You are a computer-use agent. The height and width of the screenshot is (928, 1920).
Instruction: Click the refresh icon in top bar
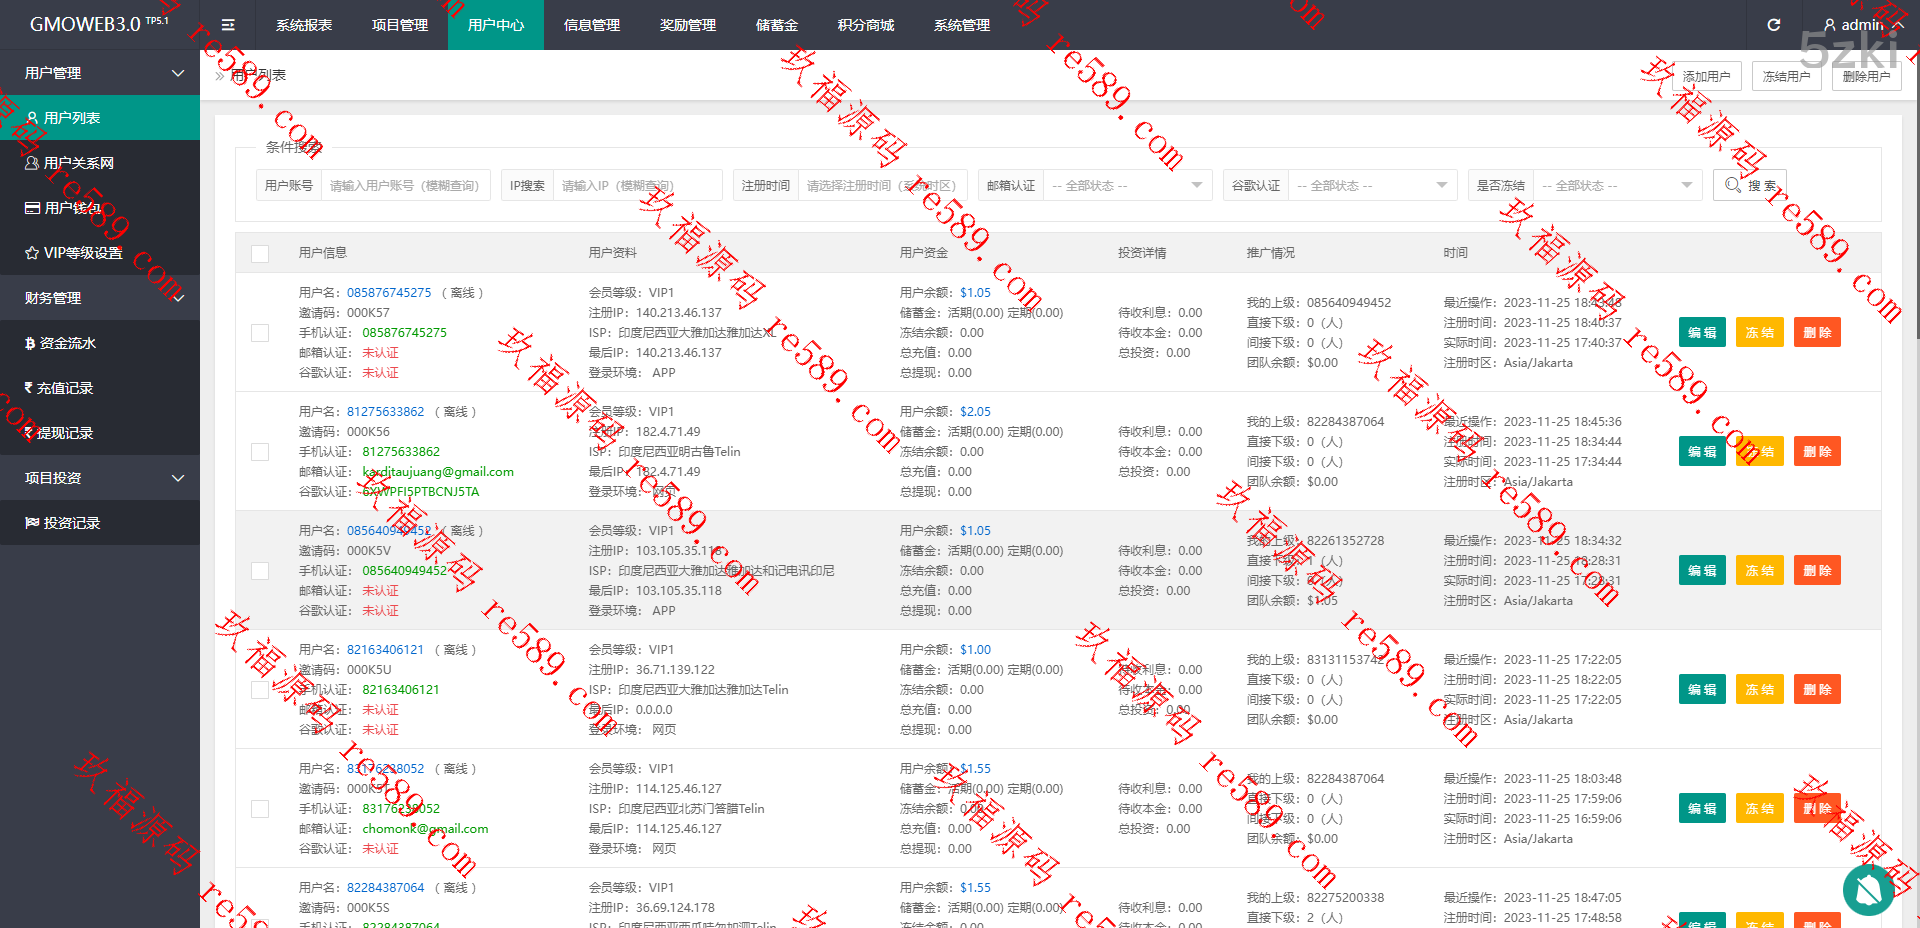1773,25
